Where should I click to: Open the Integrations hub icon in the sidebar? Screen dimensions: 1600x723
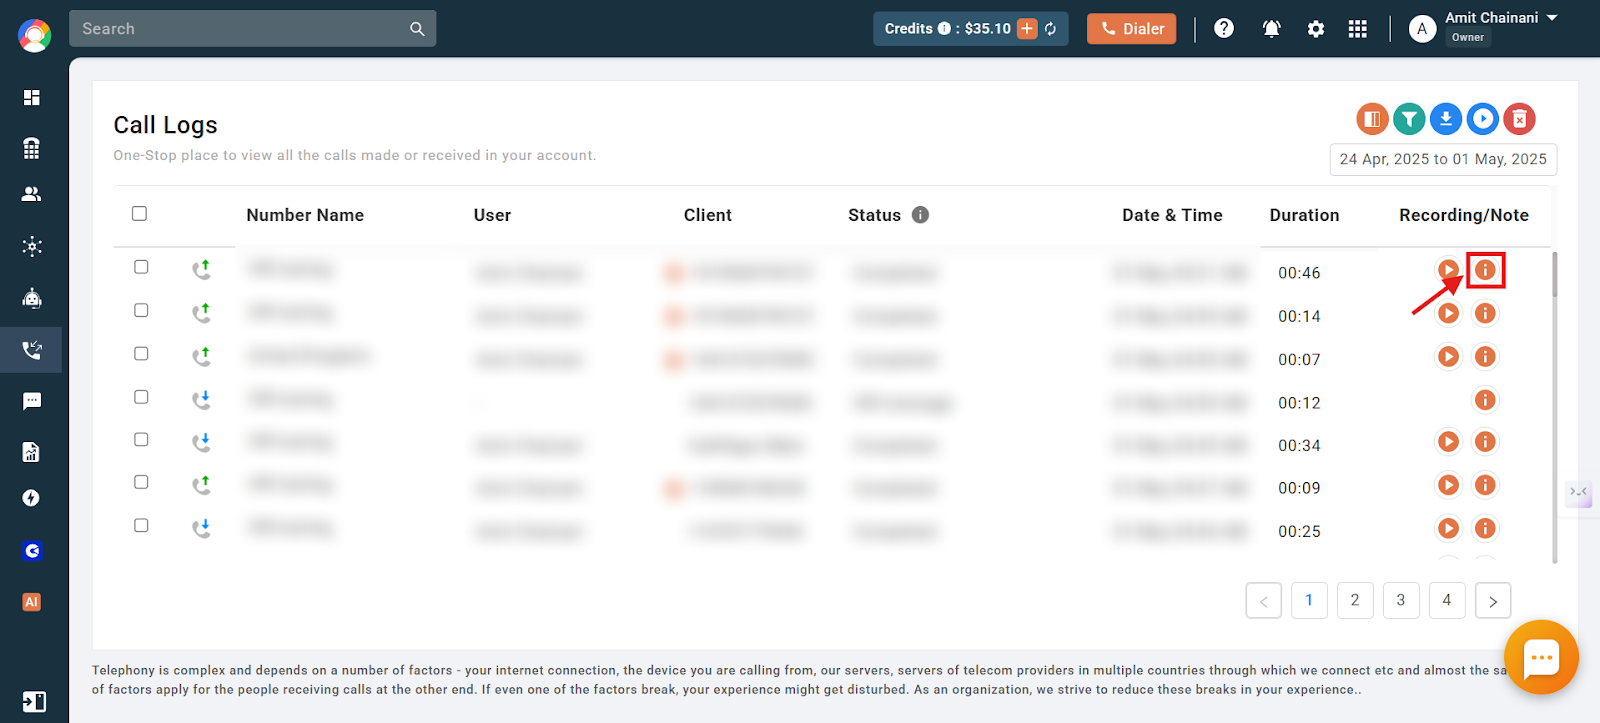point(32,246)
